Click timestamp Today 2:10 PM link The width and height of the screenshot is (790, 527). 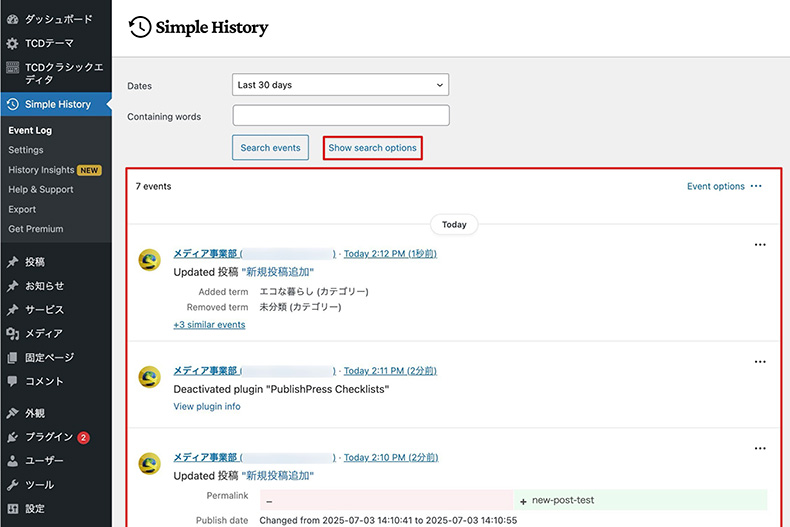click(391, 457)
